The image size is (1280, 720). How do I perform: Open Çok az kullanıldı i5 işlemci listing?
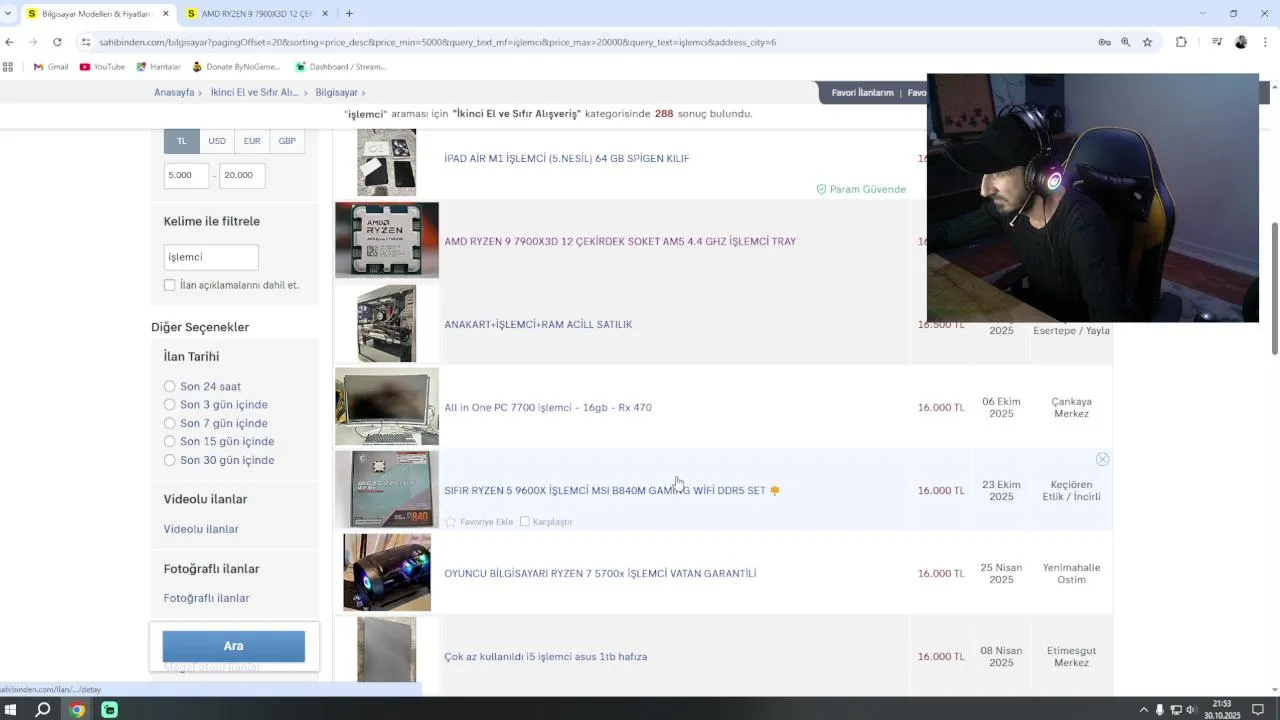(545, 656)
